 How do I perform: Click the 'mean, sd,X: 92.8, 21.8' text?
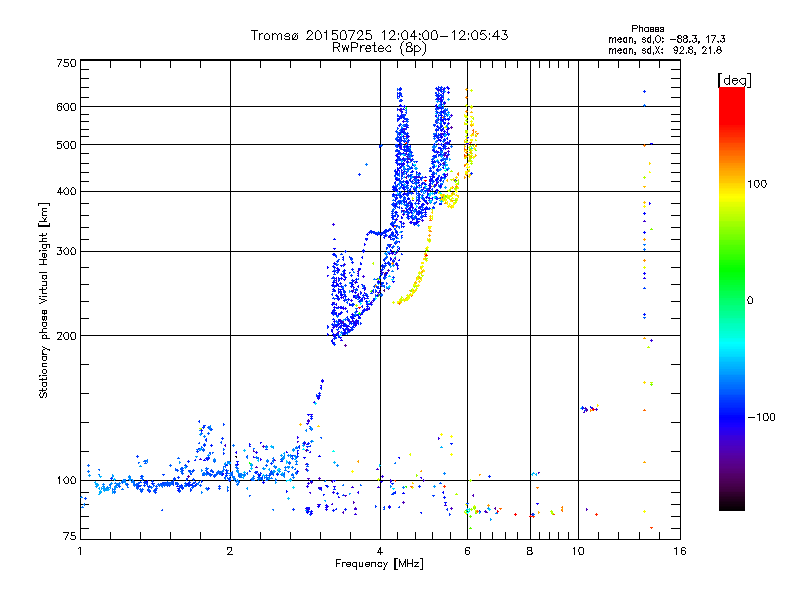click(x=665, y=50)
